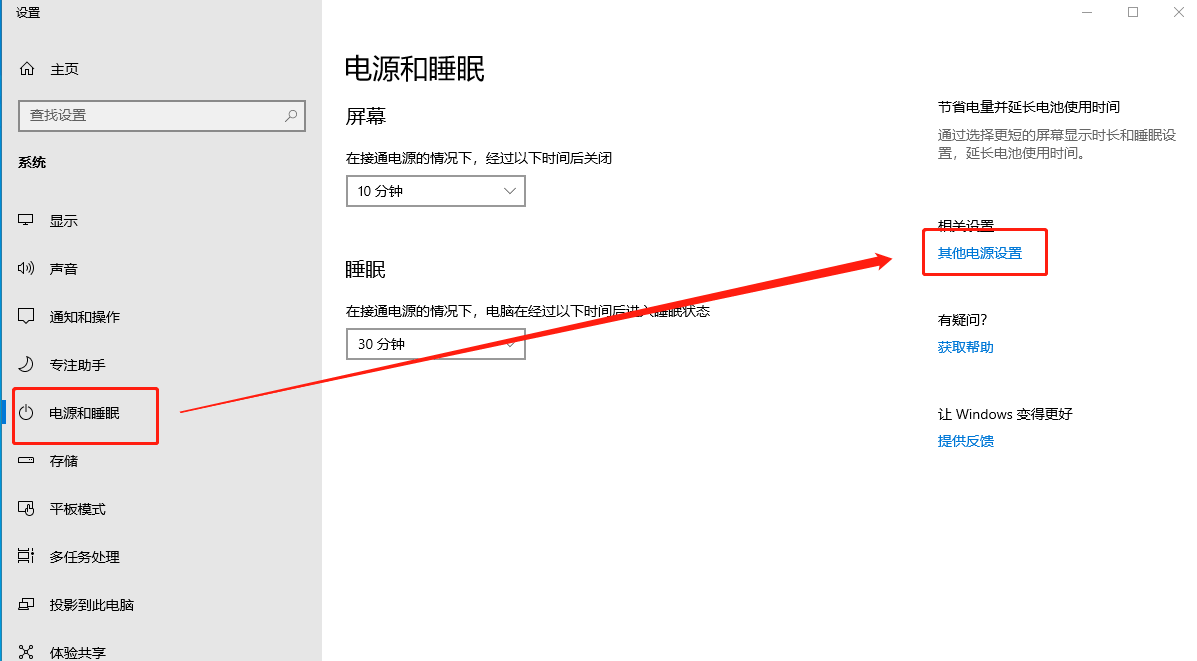Select the 显示 icon in sidebar
1197x661 pixels.
click(x=25, y=220)
